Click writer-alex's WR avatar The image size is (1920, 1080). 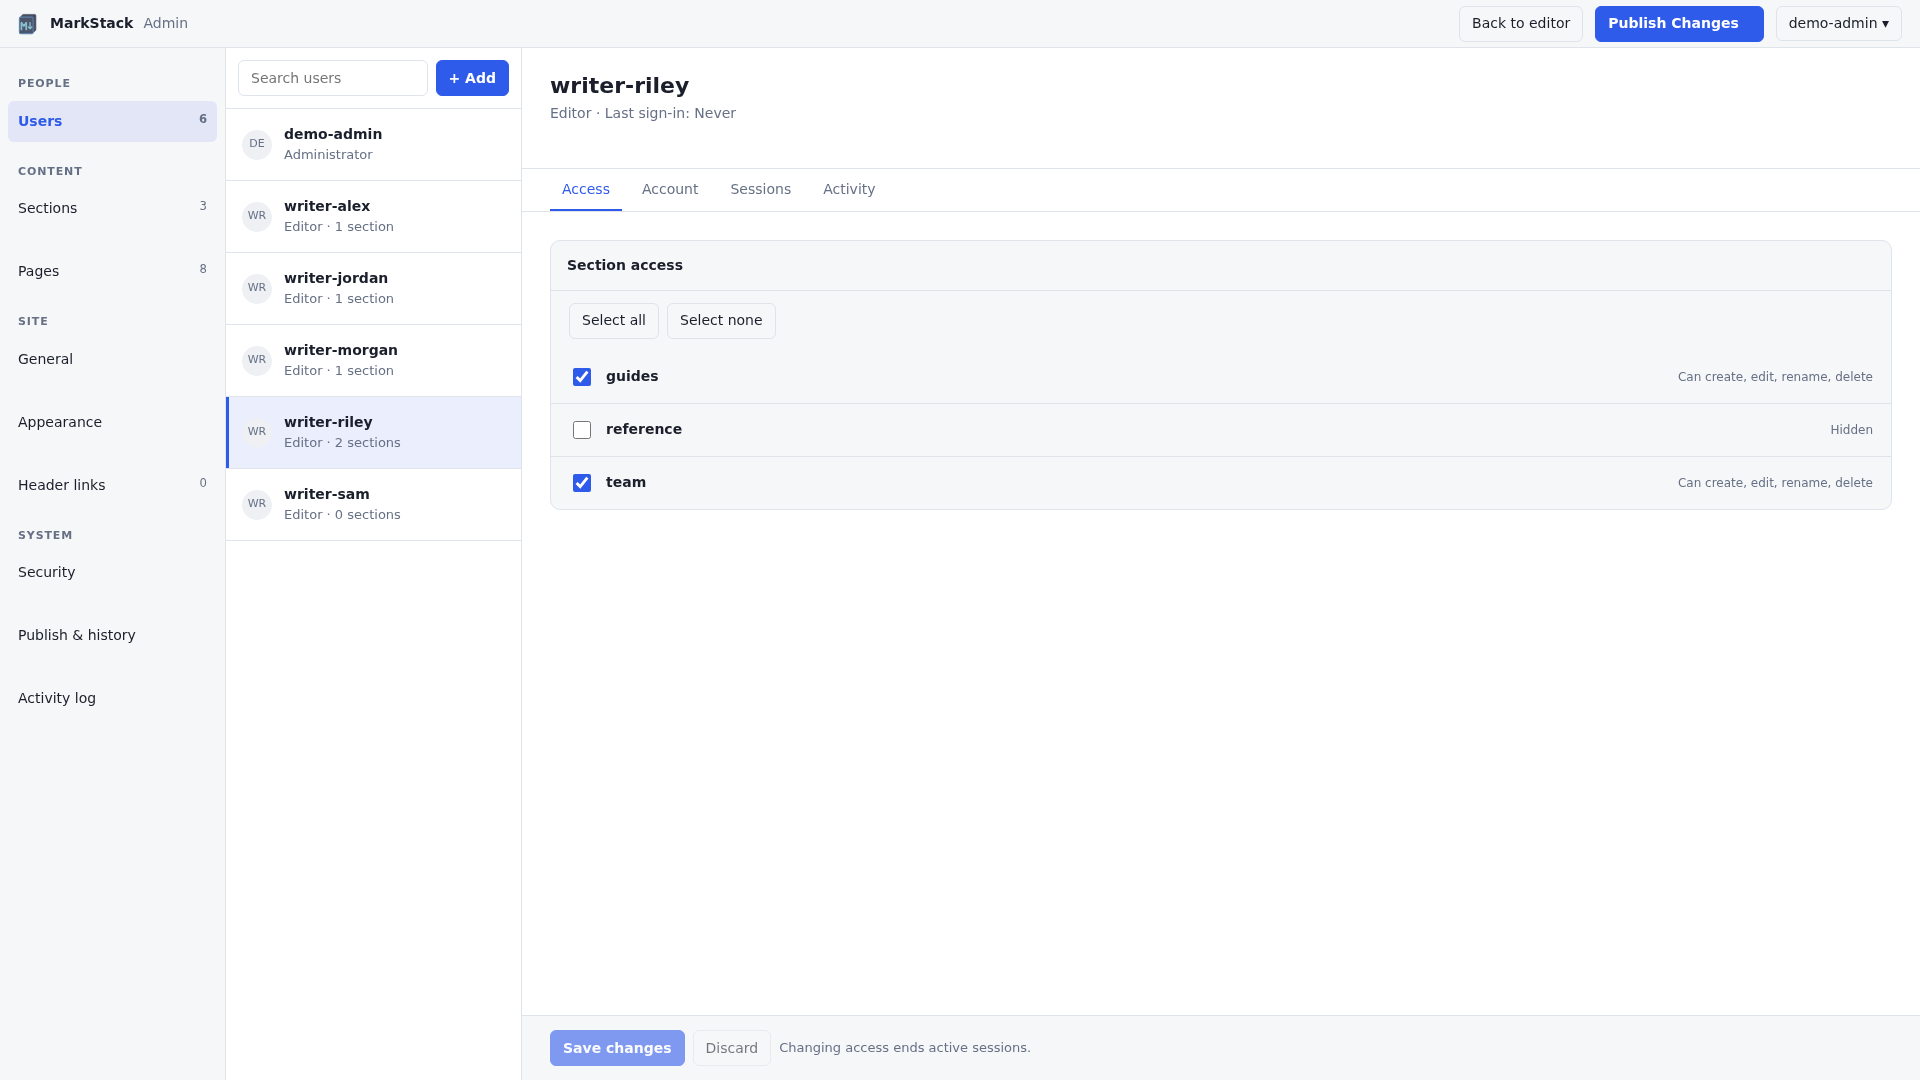pyautogui.click(x=257, y=216)
